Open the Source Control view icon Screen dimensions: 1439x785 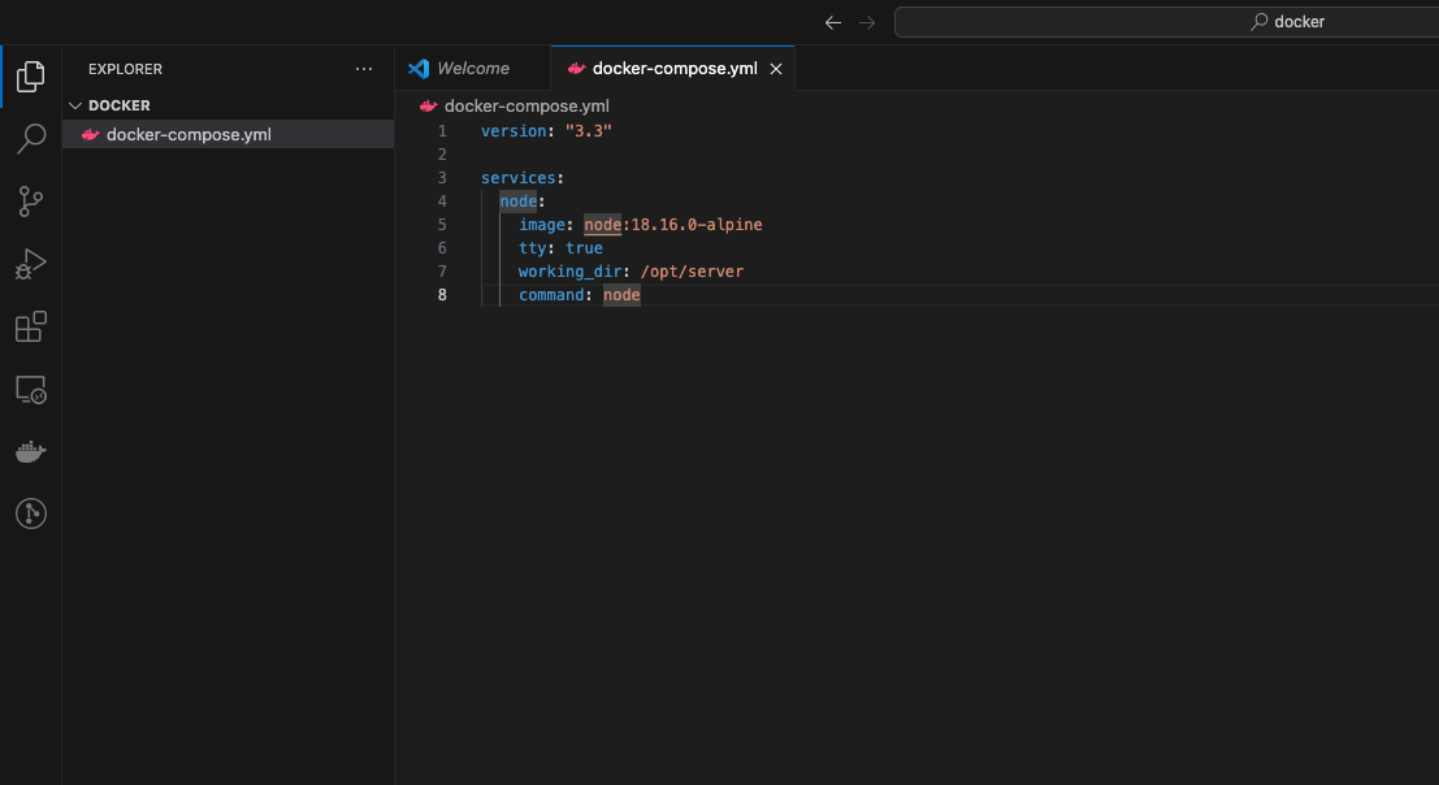click(x=31, y=201)
